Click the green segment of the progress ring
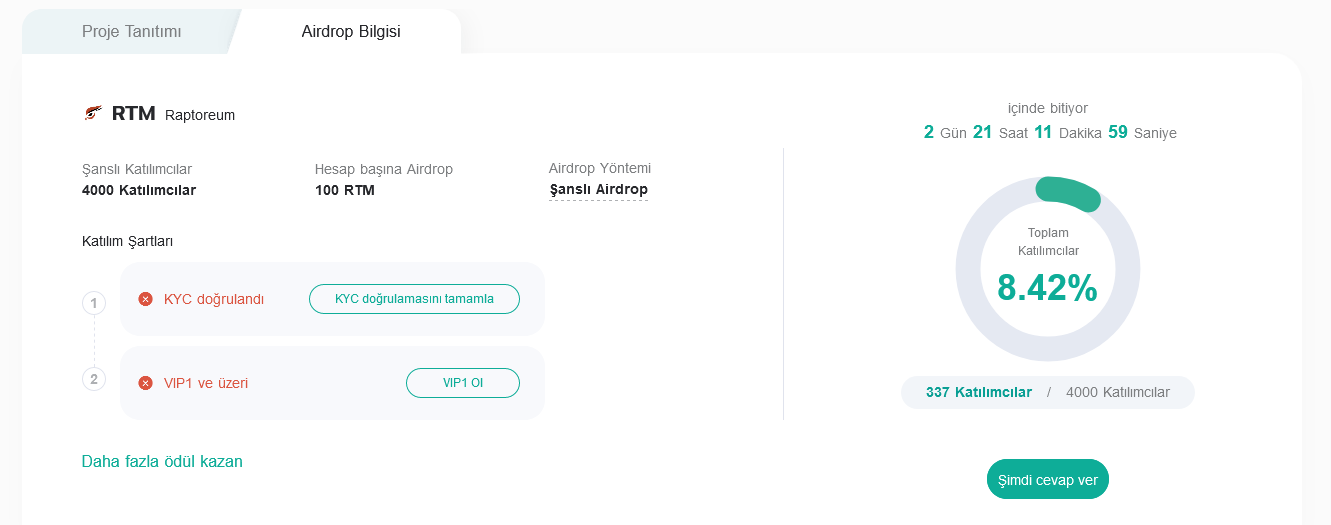The image size is (1331, 525). [x=1070, y=194]
